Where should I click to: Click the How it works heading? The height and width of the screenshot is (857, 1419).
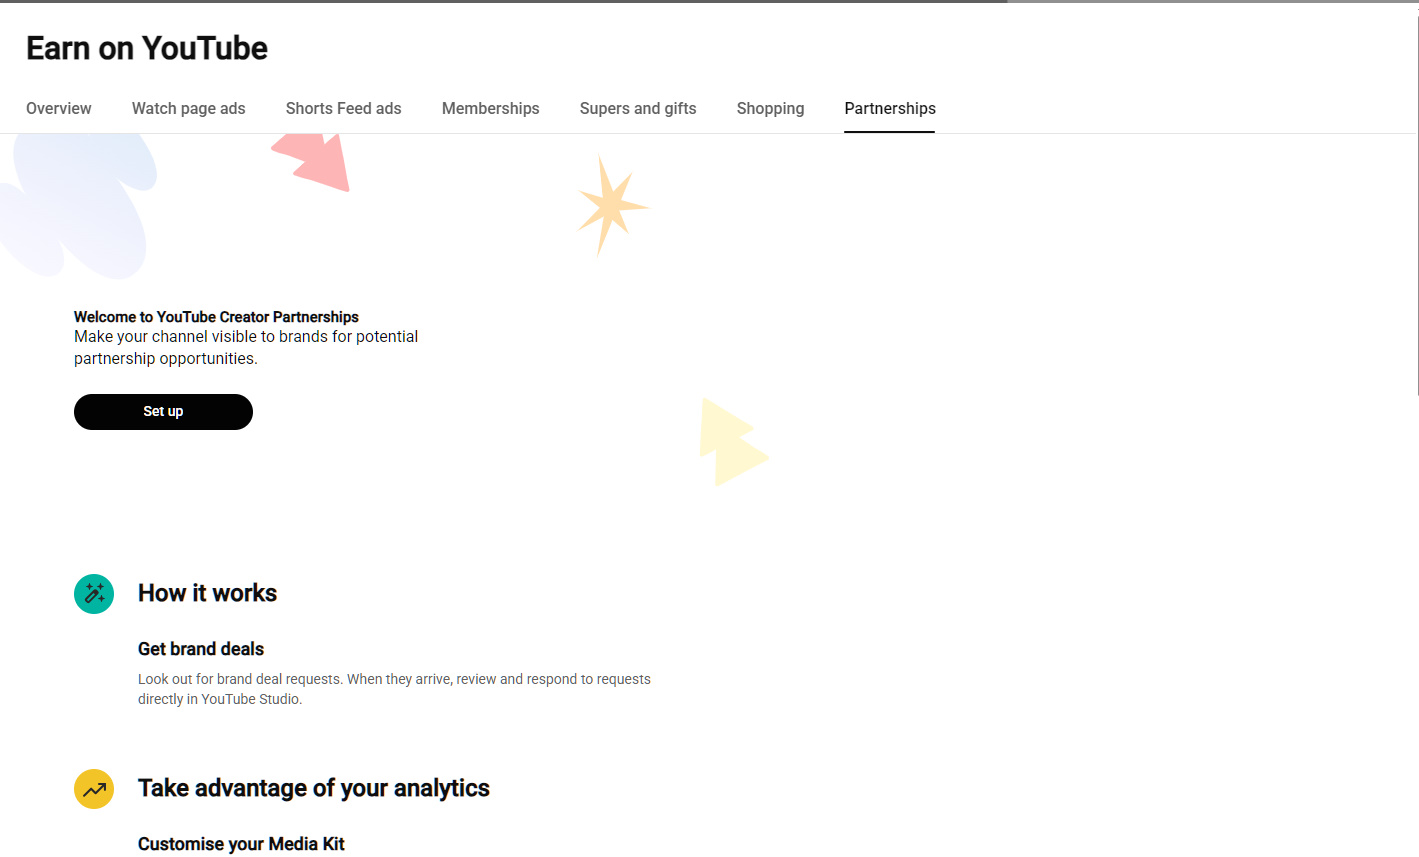pyautogui.click(x=207, y=593)
